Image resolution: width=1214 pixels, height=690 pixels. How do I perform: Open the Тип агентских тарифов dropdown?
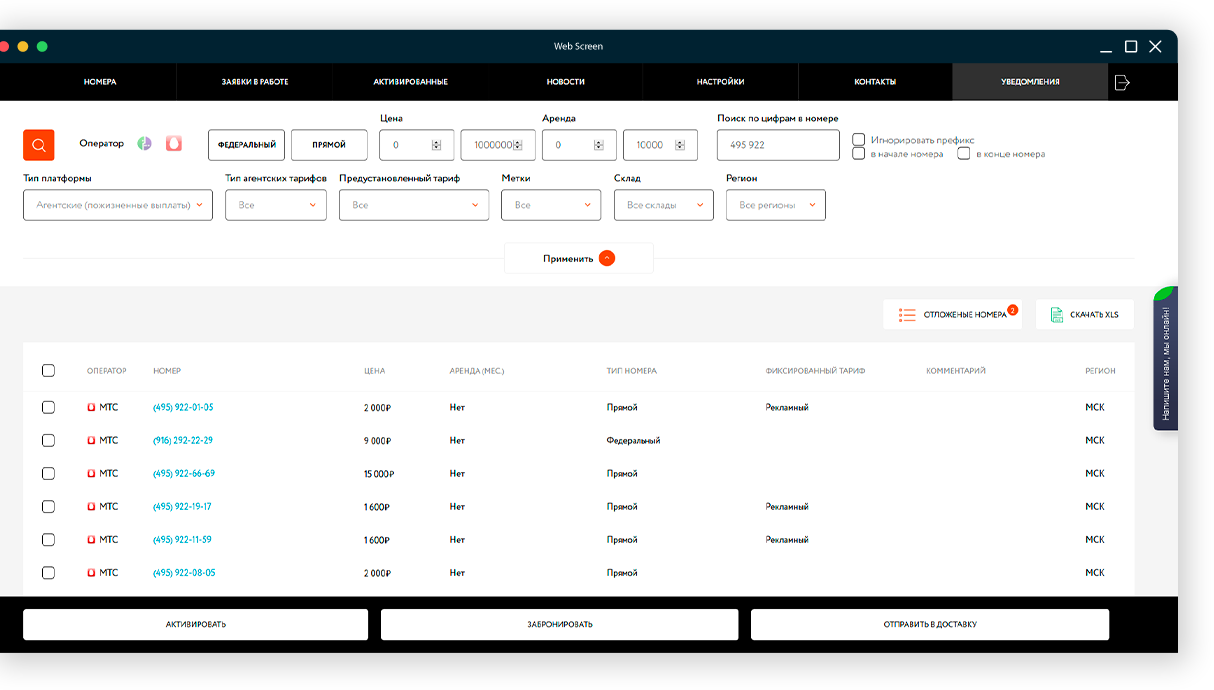pos(276,205)
